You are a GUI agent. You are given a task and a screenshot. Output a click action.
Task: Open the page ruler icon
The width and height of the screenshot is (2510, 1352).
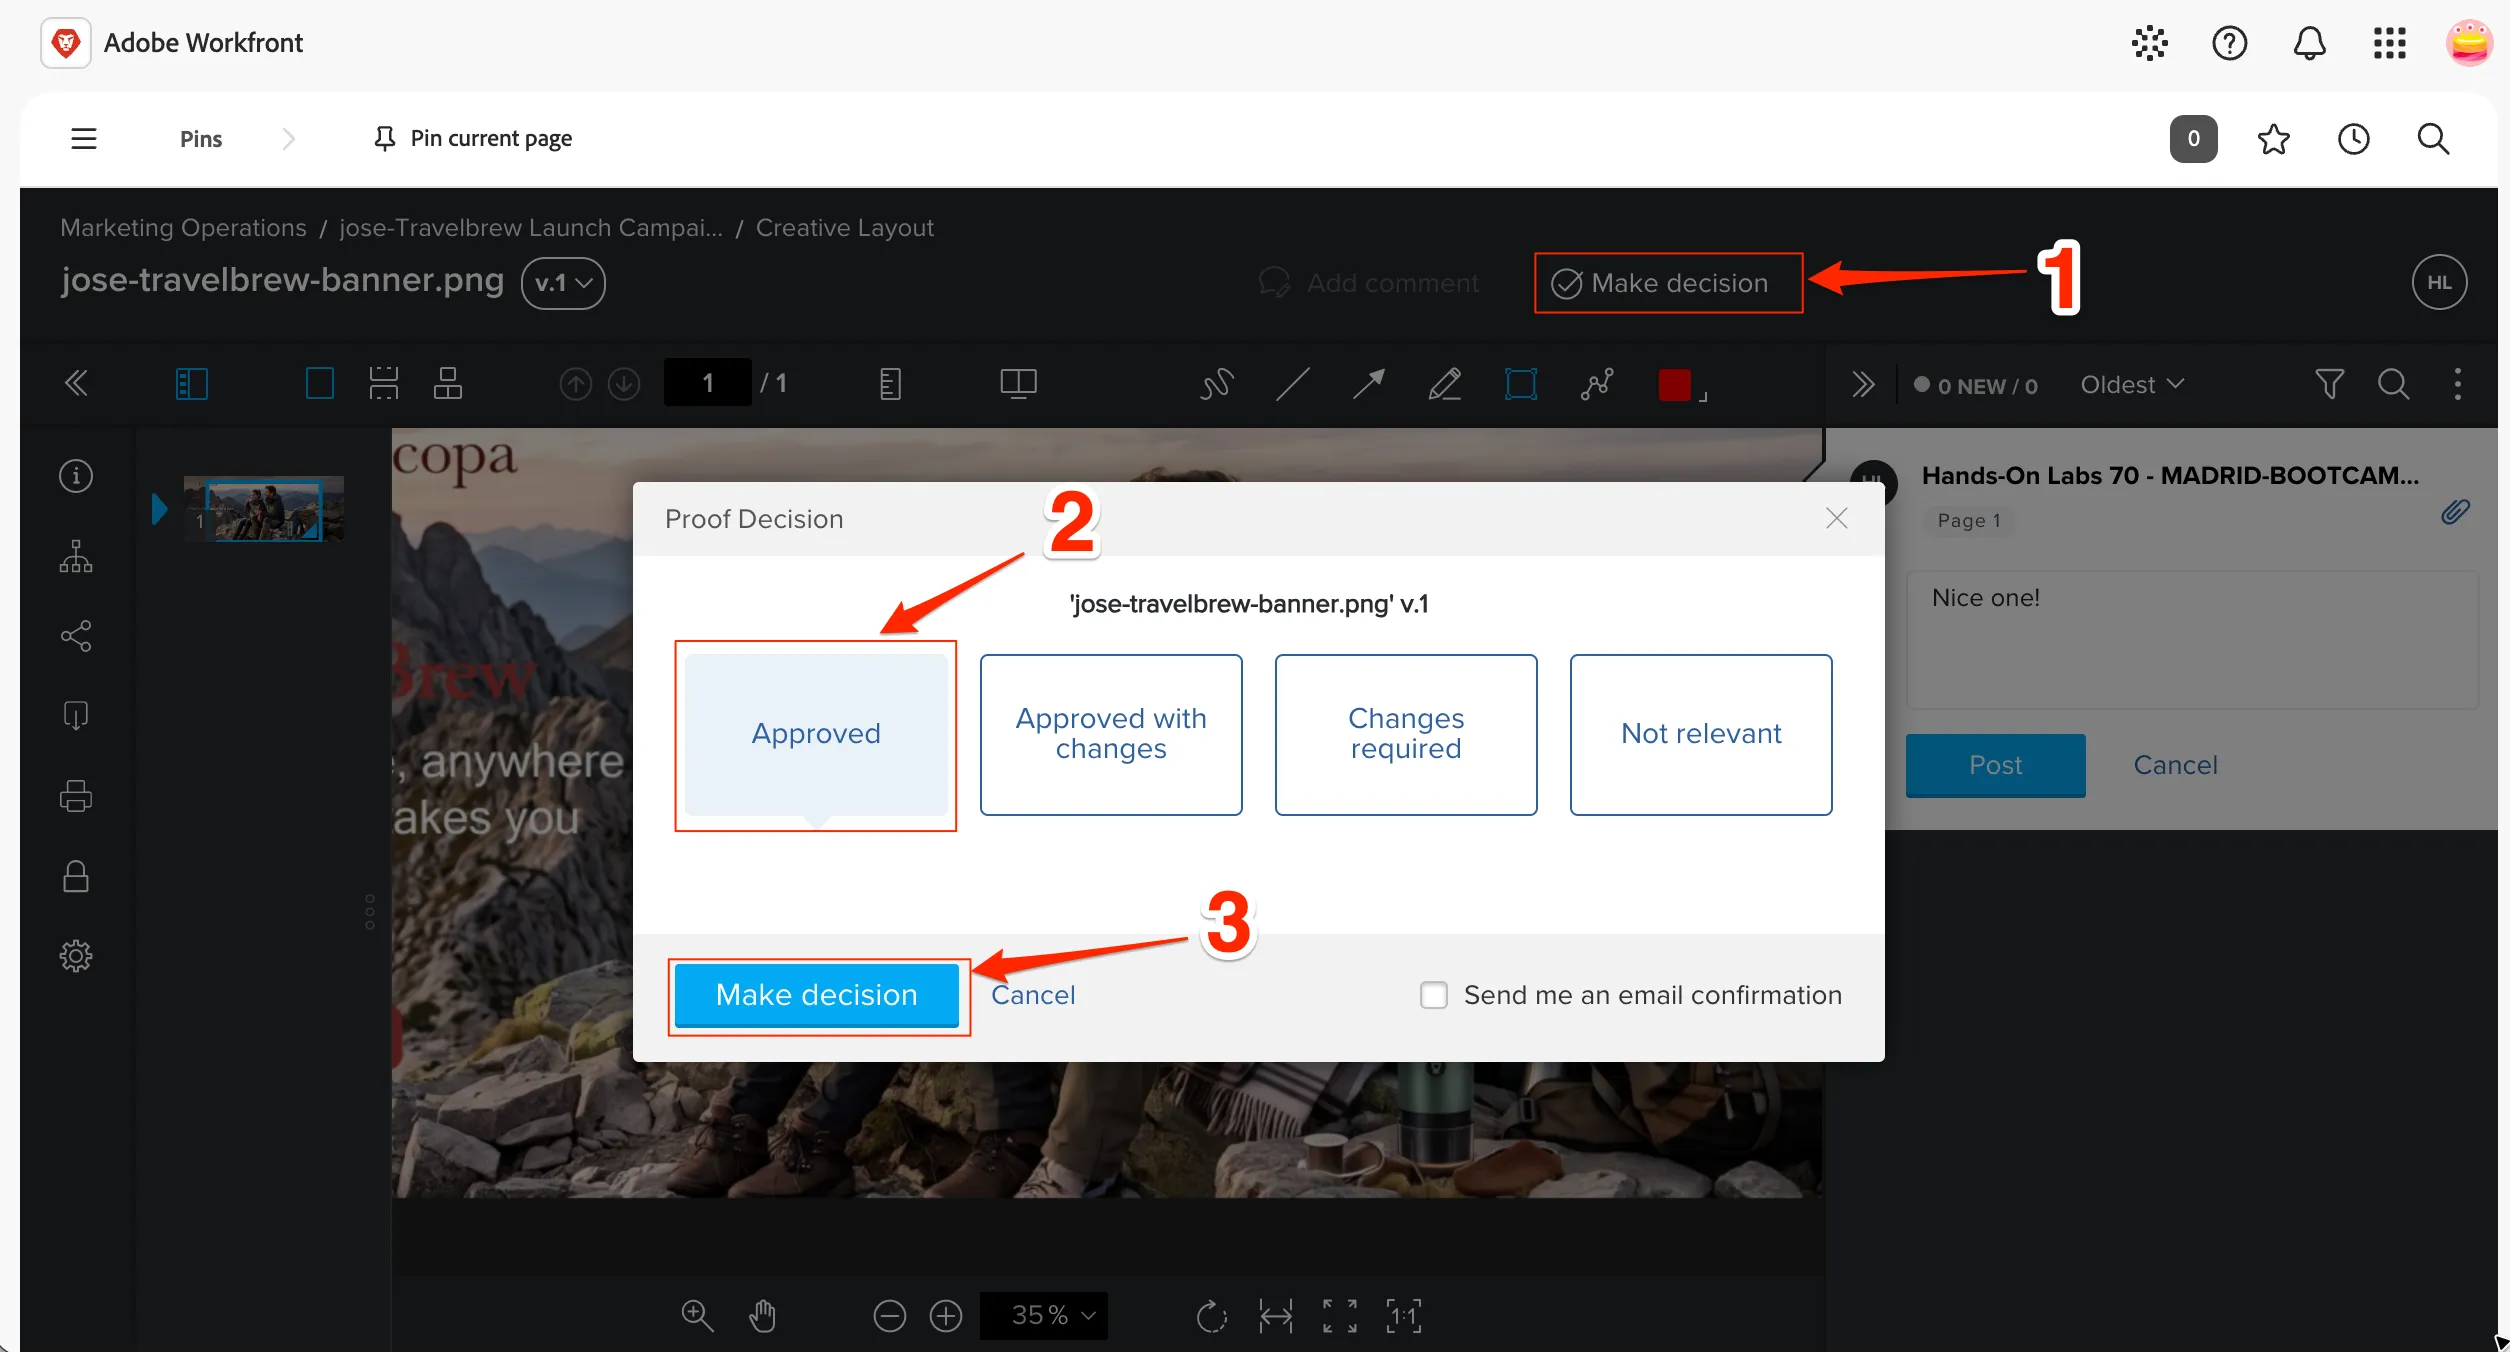coord(890,384)
